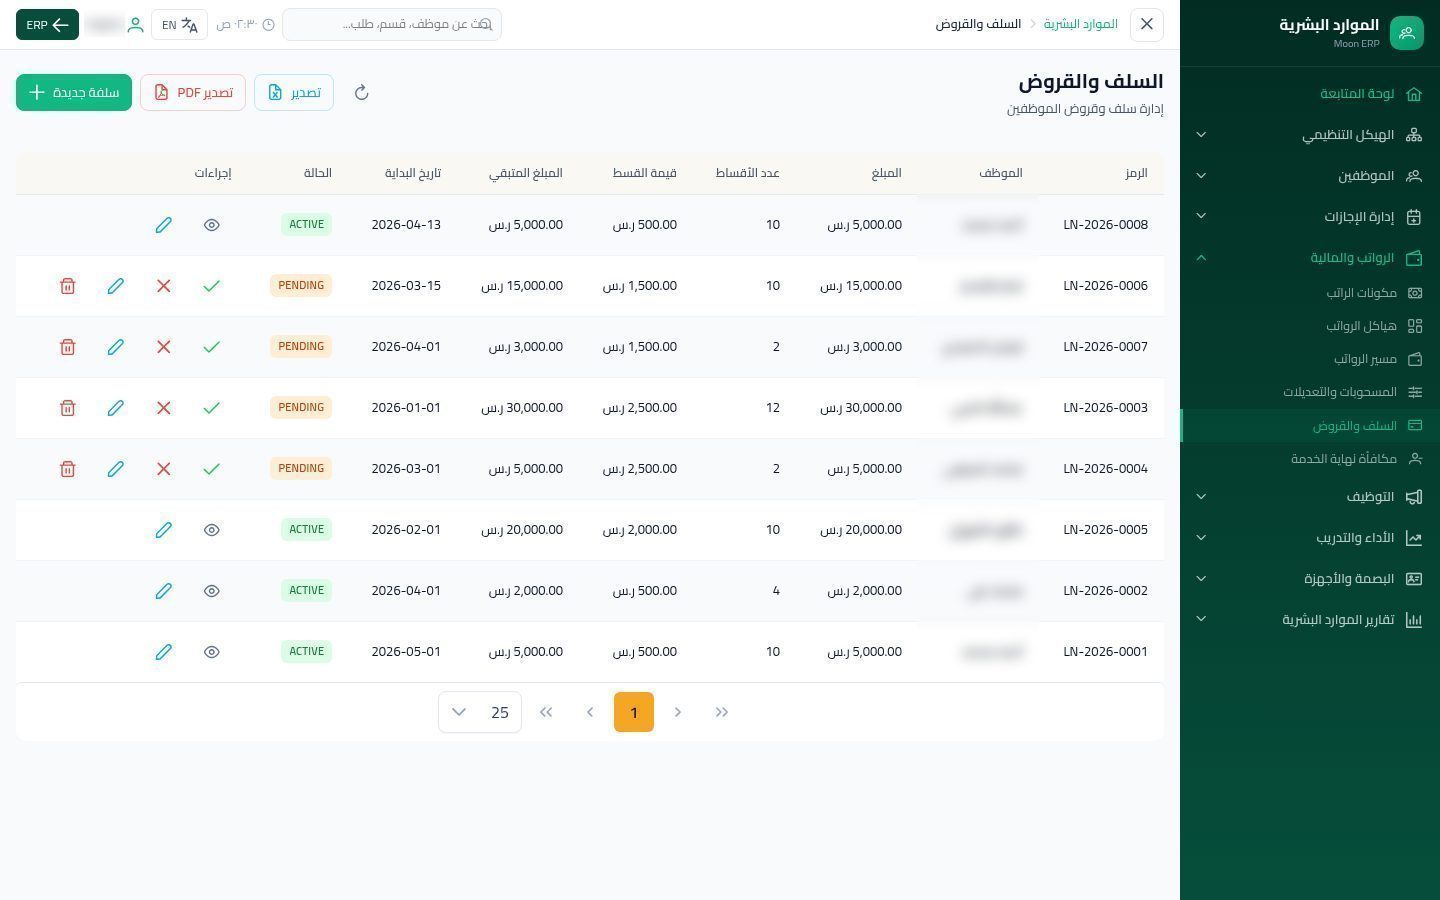This screenshot has width=1440, height=900.
Task: Click the تصدير PDF export button
Action: pos(193,93)
